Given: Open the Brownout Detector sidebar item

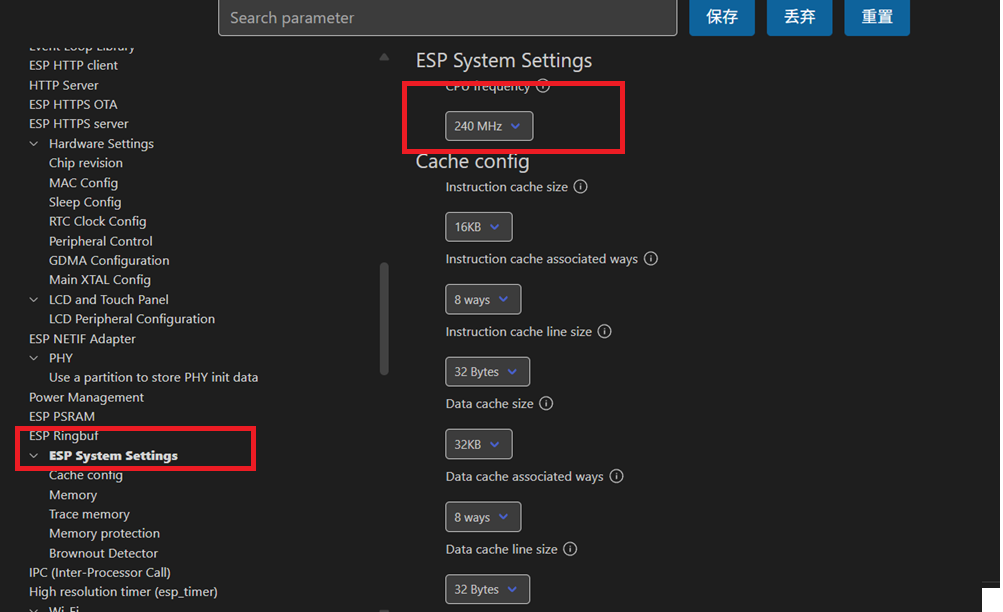Looking at the screenshot, I should [103, 553].
